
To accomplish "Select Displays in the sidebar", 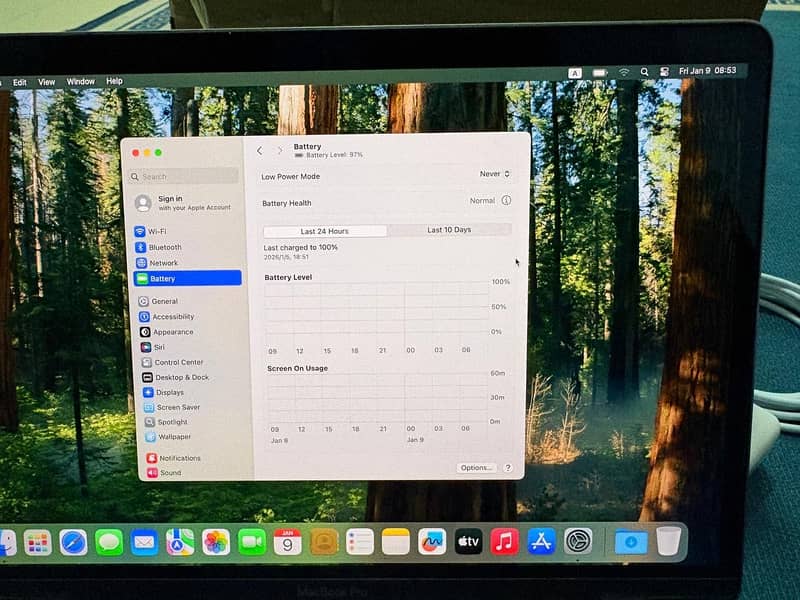I will (x=168, y=392).
